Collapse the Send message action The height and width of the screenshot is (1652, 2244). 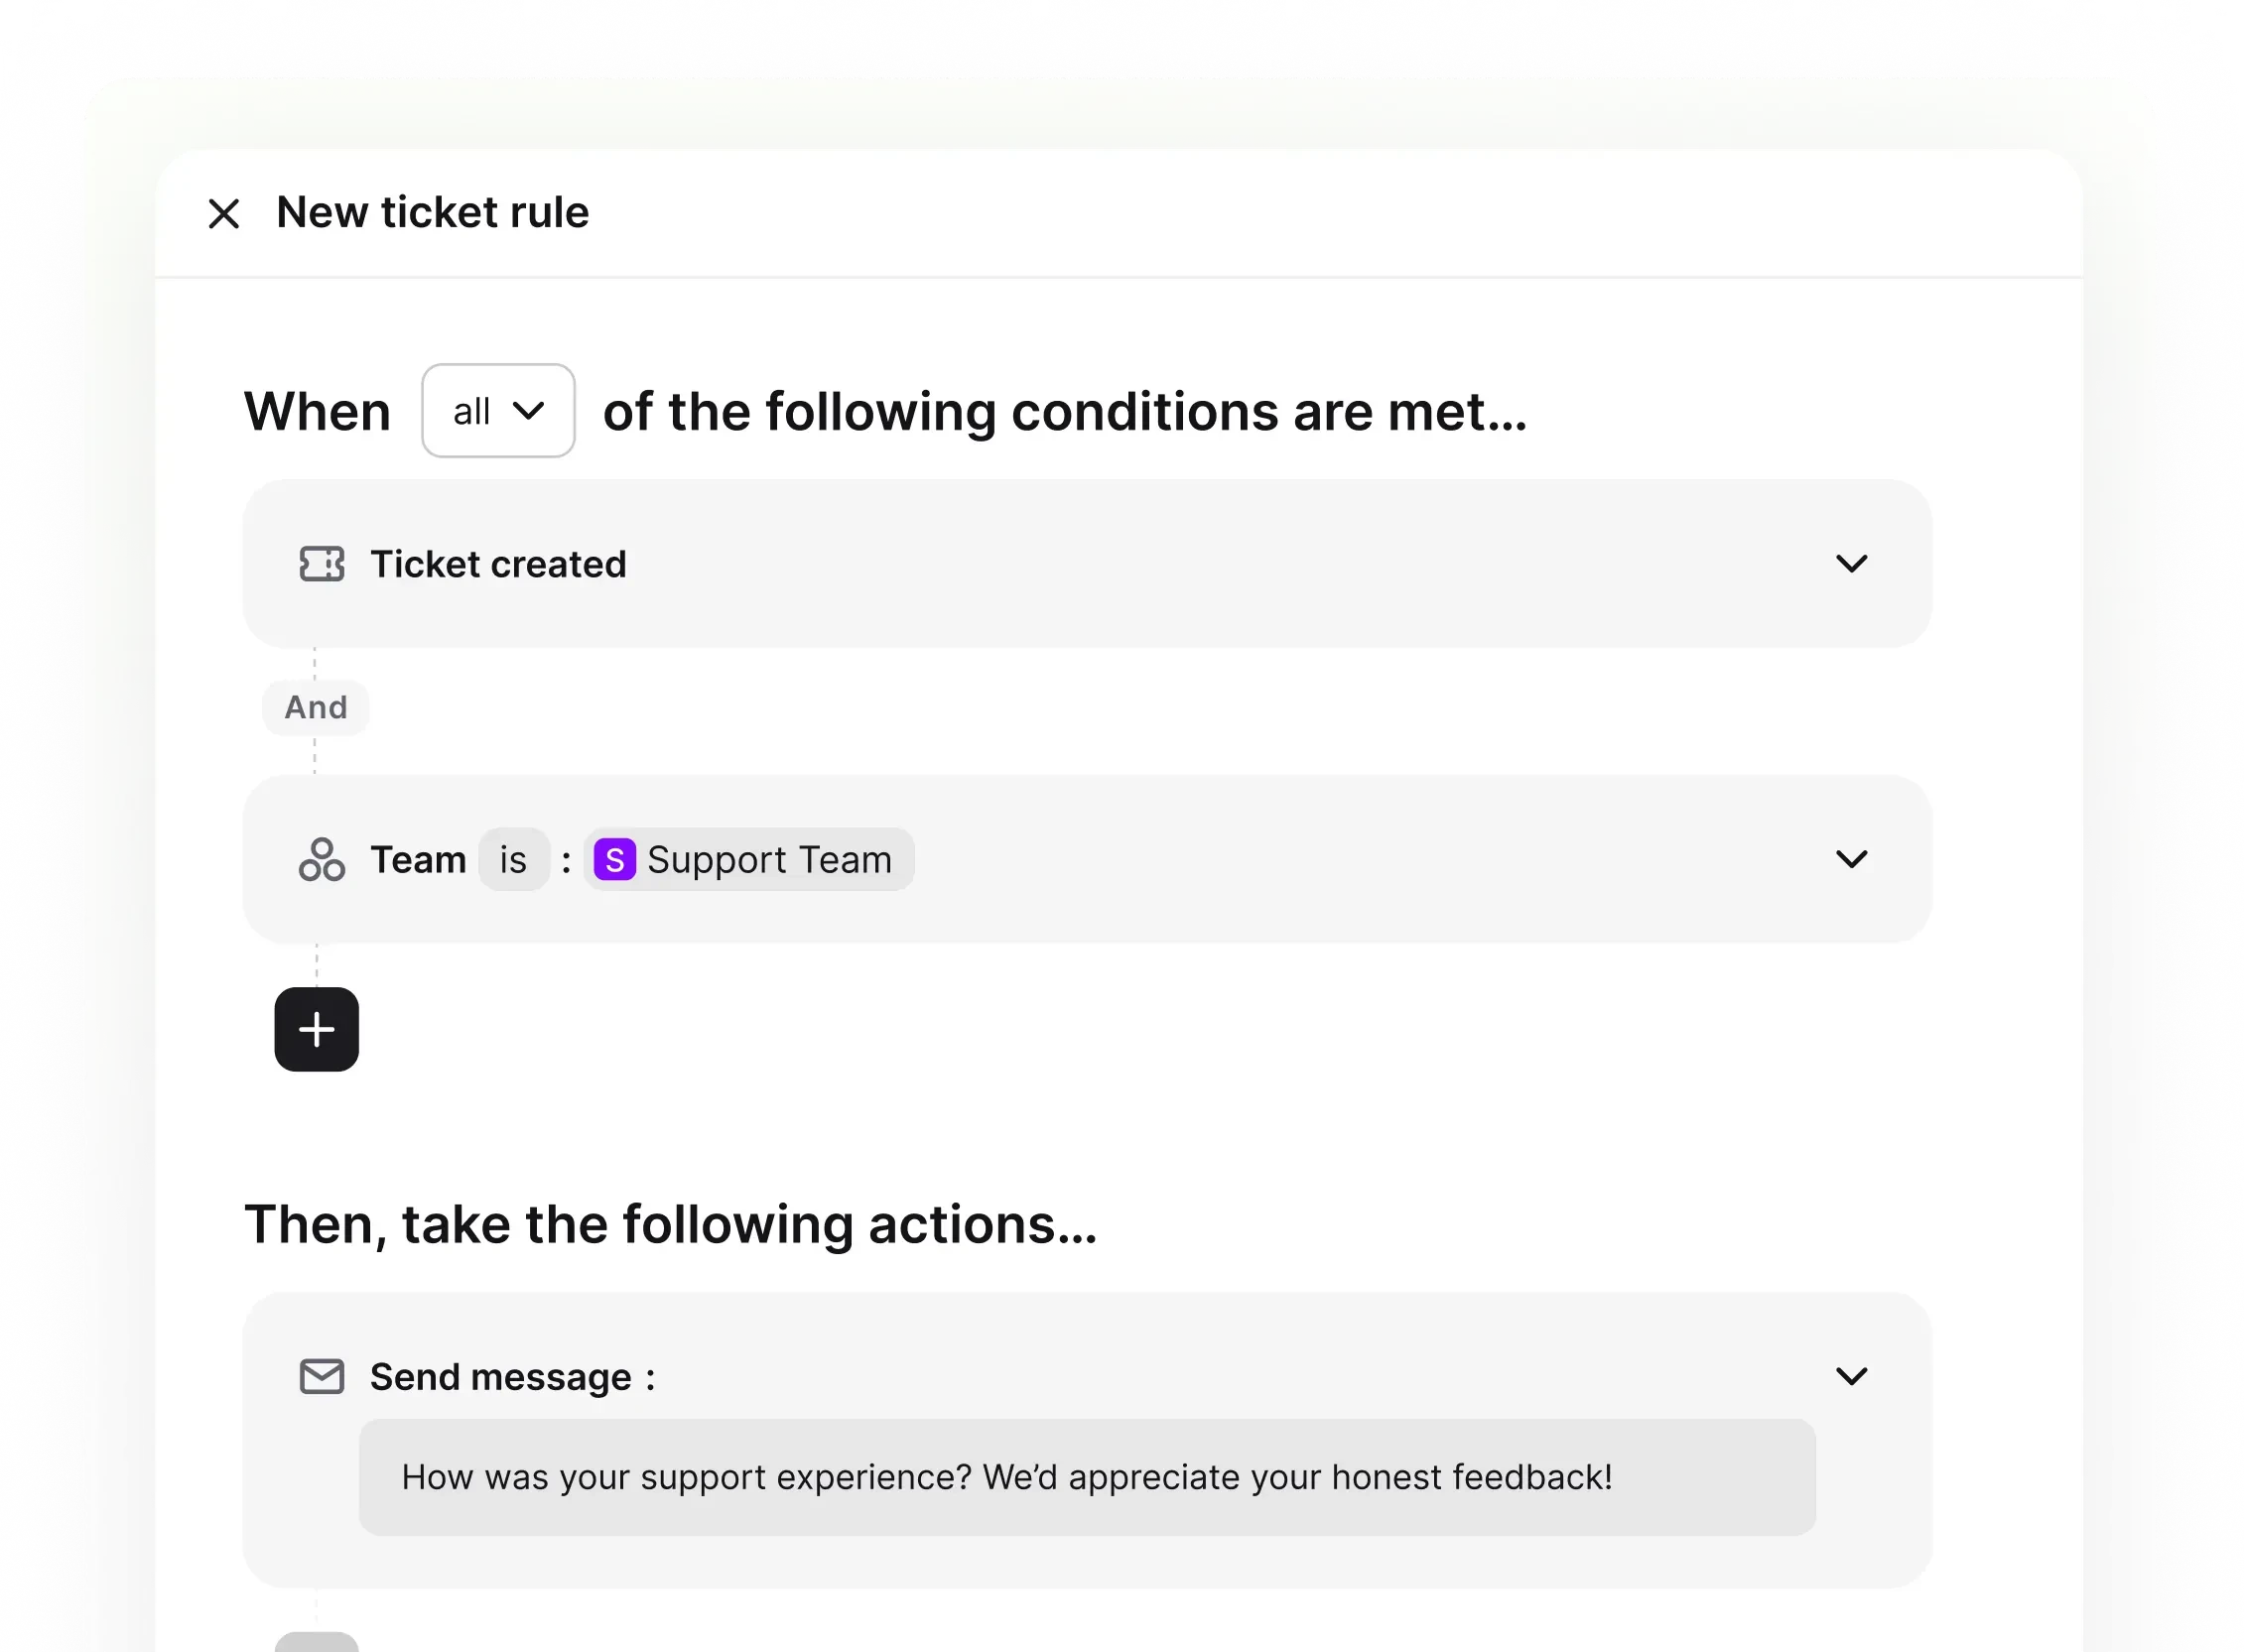pyautogui.click(x=1852, y=1375)
